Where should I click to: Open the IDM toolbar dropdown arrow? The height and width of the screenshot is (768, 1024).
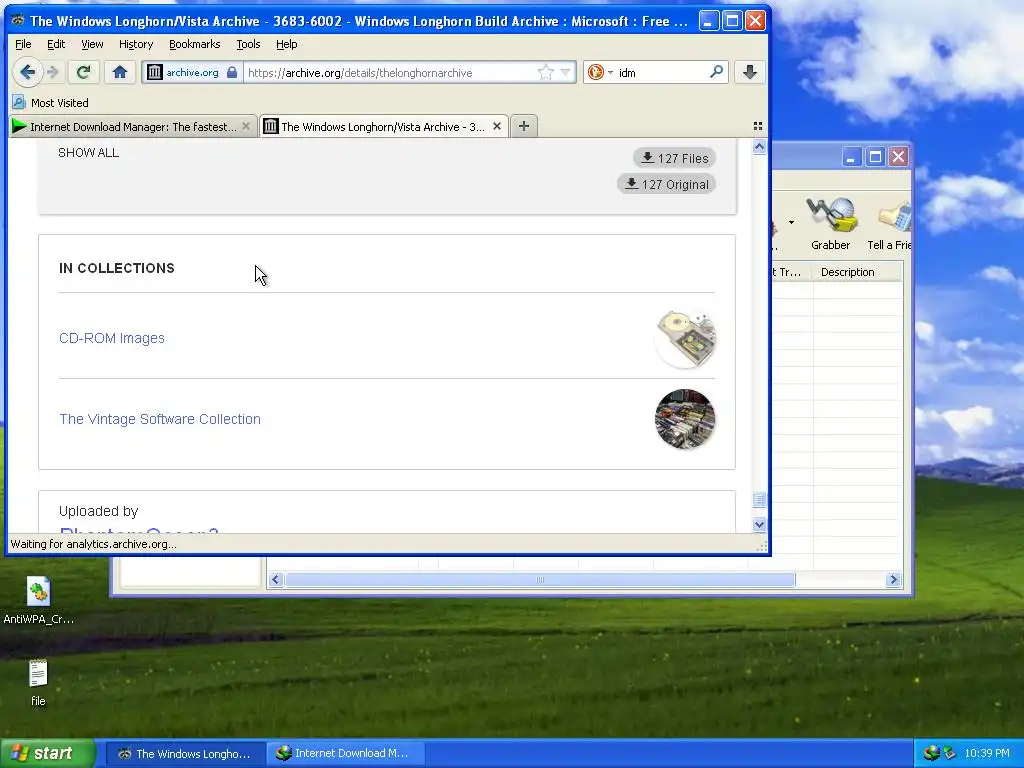[791, 223]
